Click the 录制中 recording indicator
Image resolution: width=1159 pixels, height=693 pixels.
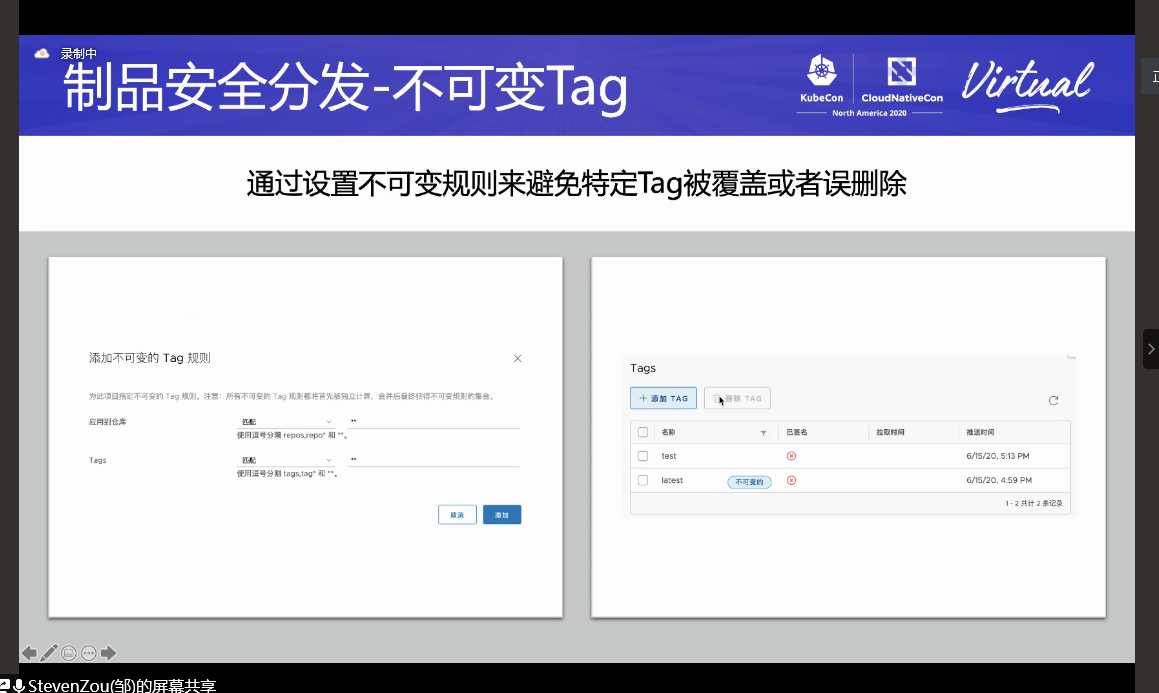tap(78, 53)
